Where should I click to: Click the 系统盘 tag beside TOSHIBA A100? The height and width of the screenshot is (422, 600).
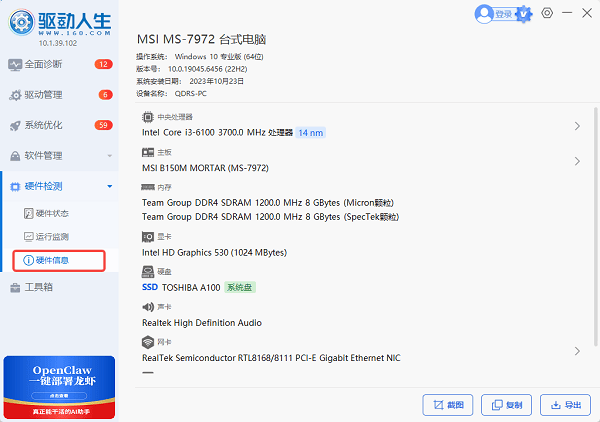[x=239, y=287]
